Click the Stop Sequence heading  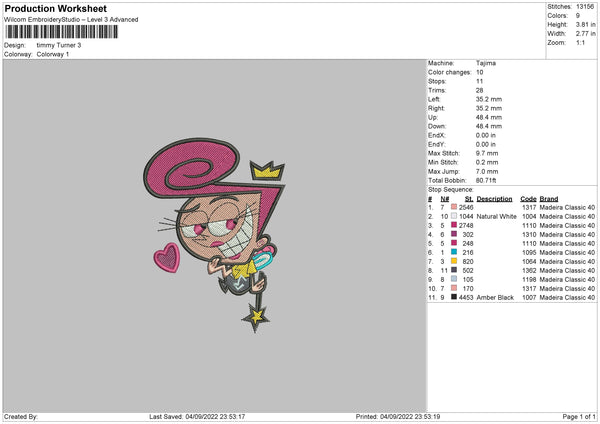[449, 187]
